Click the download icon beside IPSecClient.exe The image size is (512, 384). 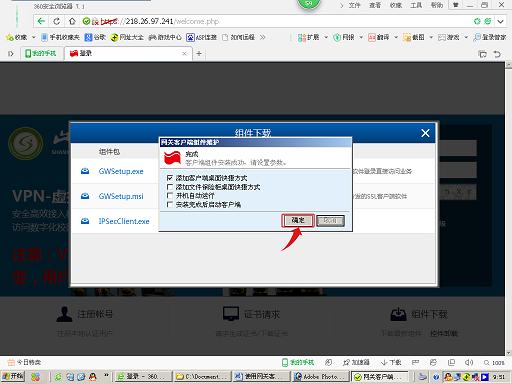[85, 221]
